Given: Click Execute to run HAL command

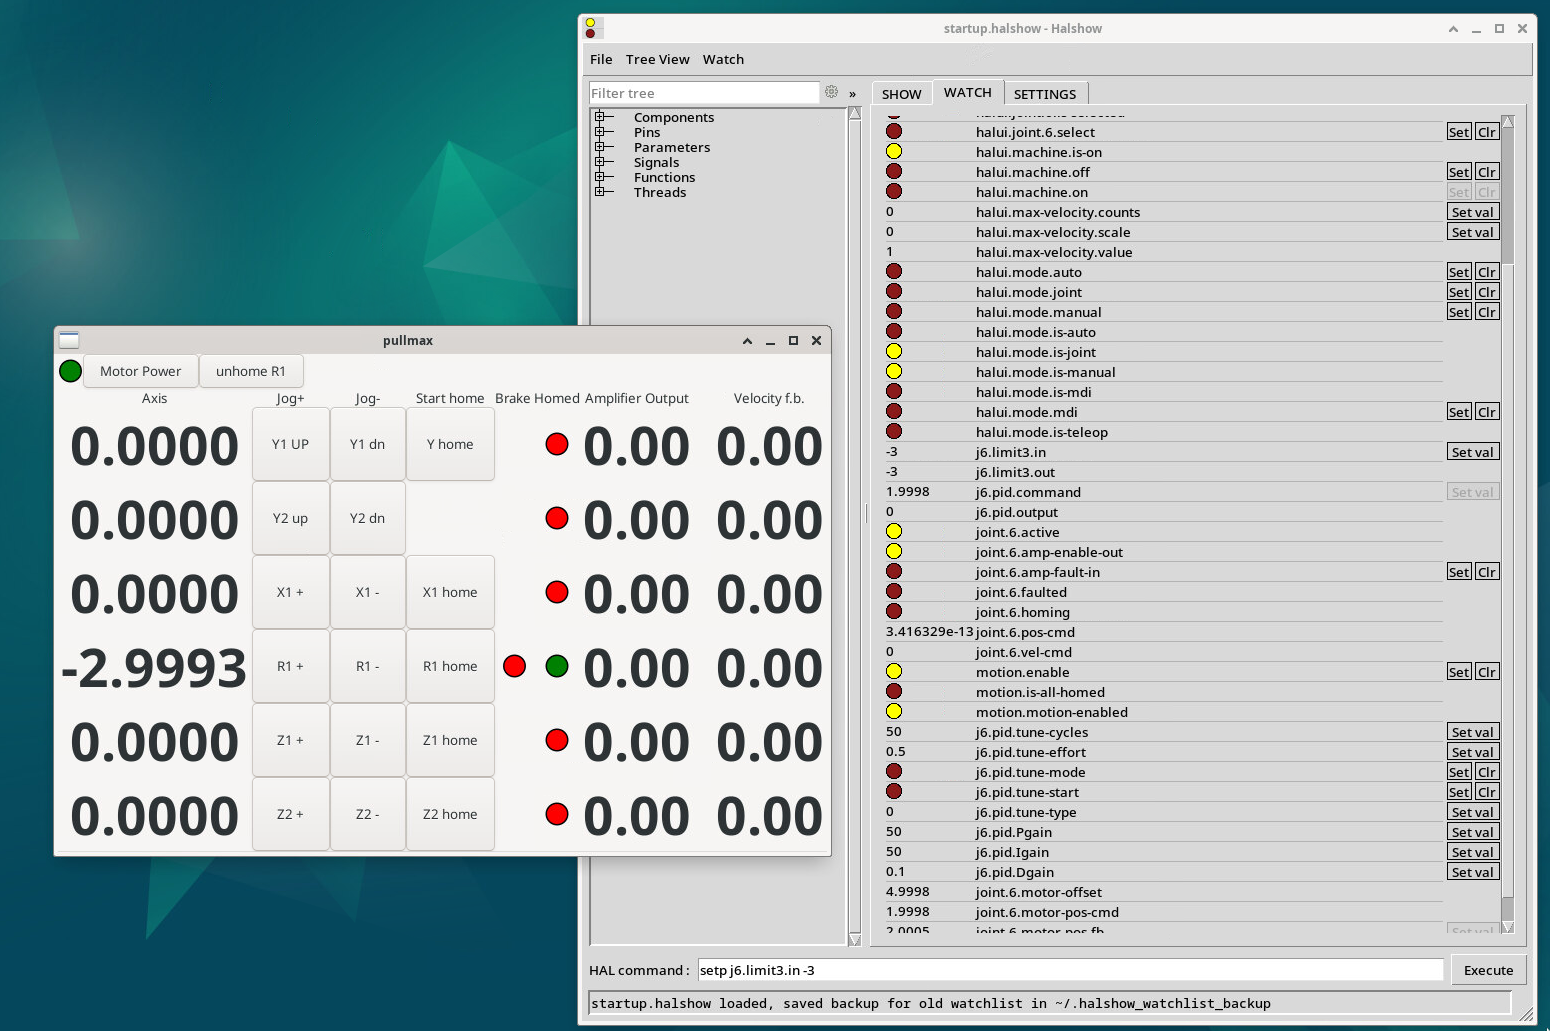Looking at the screenshot, I should click(x=1488, y=970).
